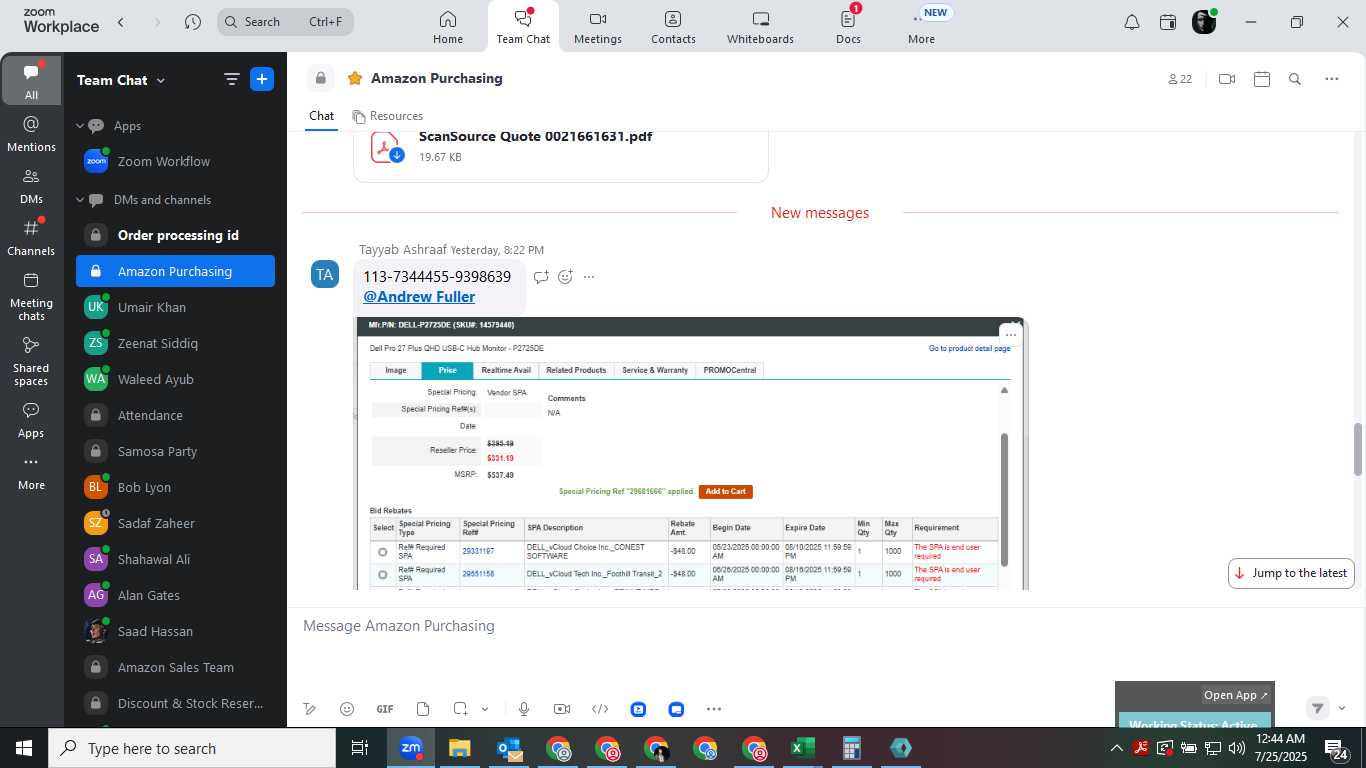Open the Contacts tab
Screen dimensions: 1366x768
673,27
